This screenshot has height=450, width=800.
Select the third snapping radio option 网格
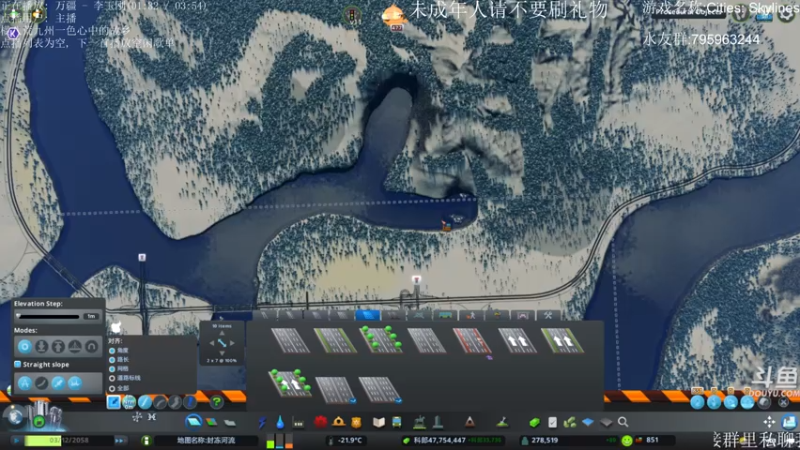click(x=112, y=369)
